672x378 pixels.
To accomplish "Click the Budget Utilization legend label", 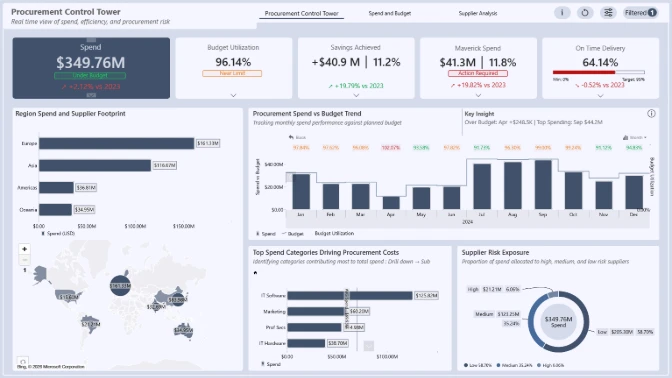I will [x=334, y=233].
